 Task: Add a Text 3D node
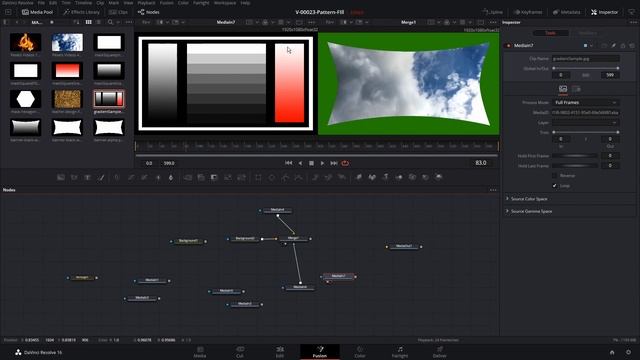pyautogui.click(x=386, y=177)
